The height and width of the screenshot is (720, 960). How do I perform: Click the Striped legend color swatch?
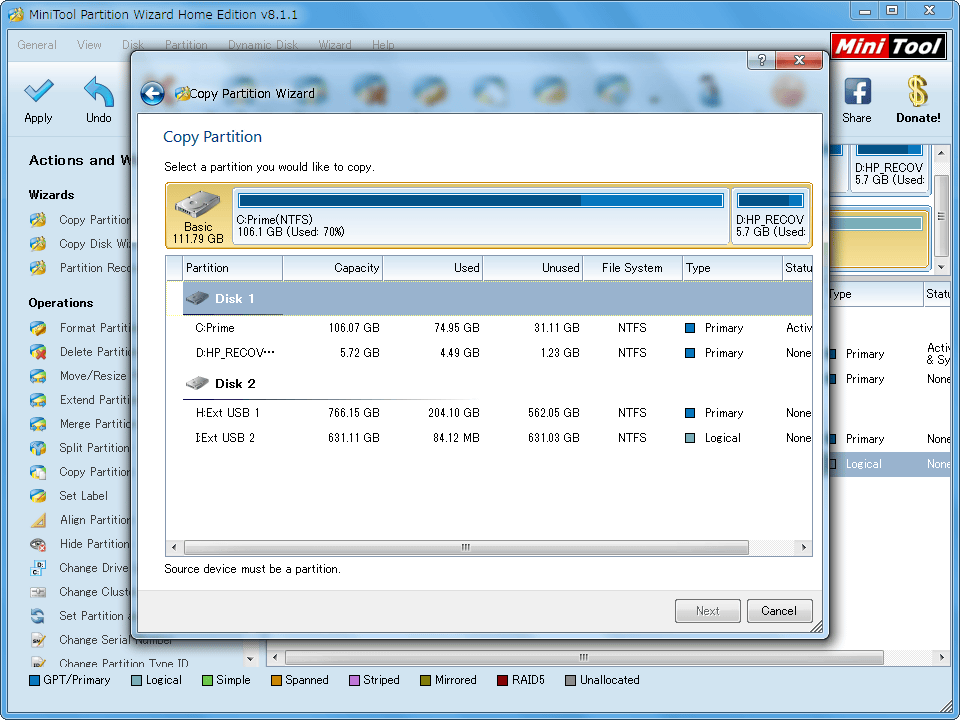pyautogui.click(x=354, y=680)
